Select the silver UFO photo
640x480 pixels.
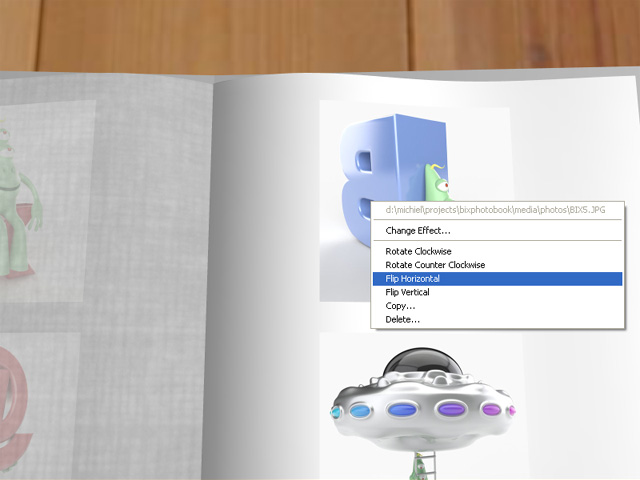click(x=422, y=406)
